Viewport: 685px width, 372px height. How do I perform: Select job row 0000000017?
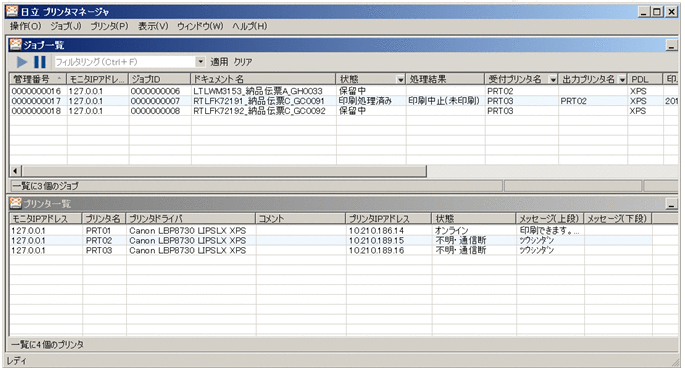point(343,101)
